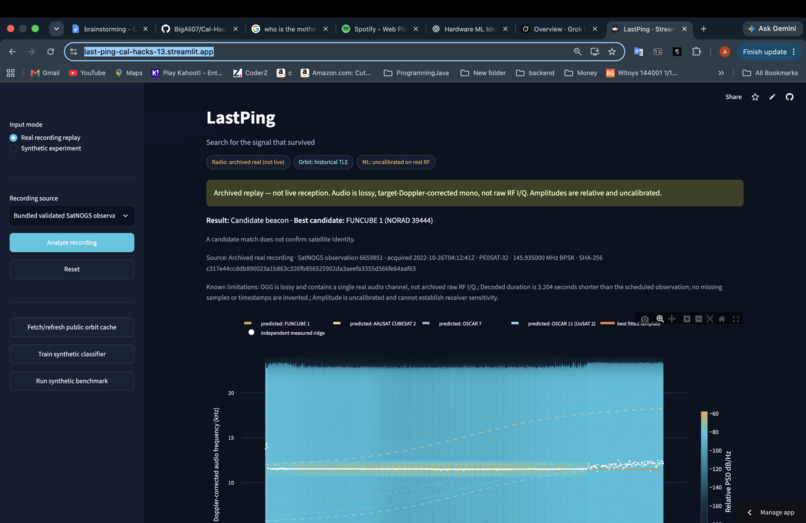The width and height of the screenshot is (806, 523).
Task: Close the LastPing tab
Action: coord(684,29)
